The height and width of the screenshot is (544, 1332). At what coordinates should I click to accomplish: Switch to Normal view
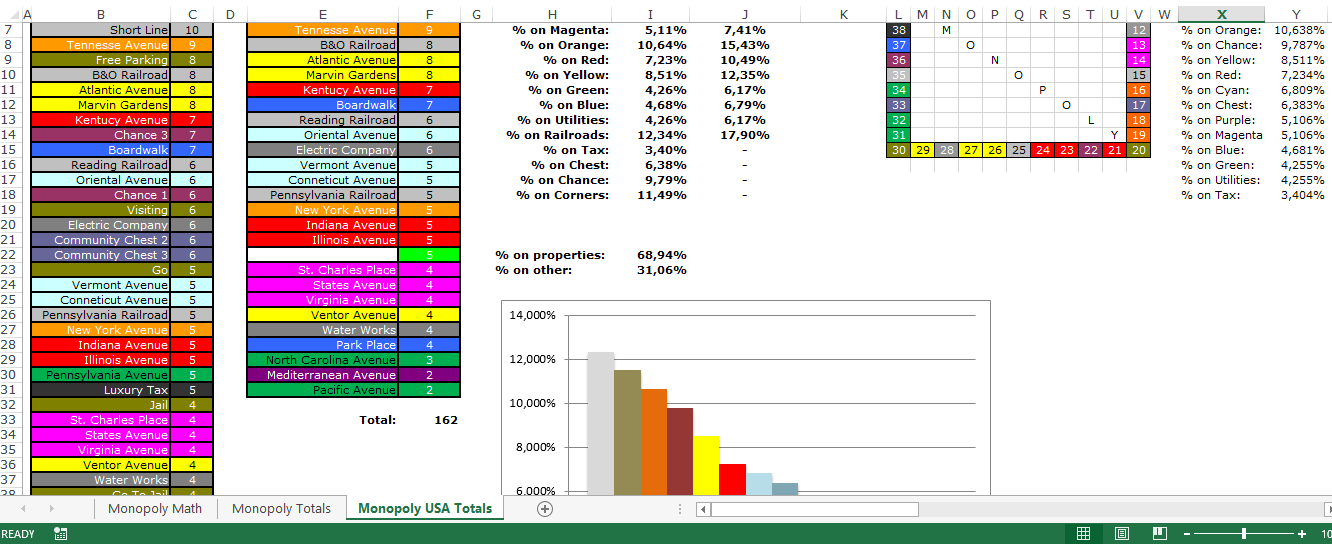tap(1083, 534)
